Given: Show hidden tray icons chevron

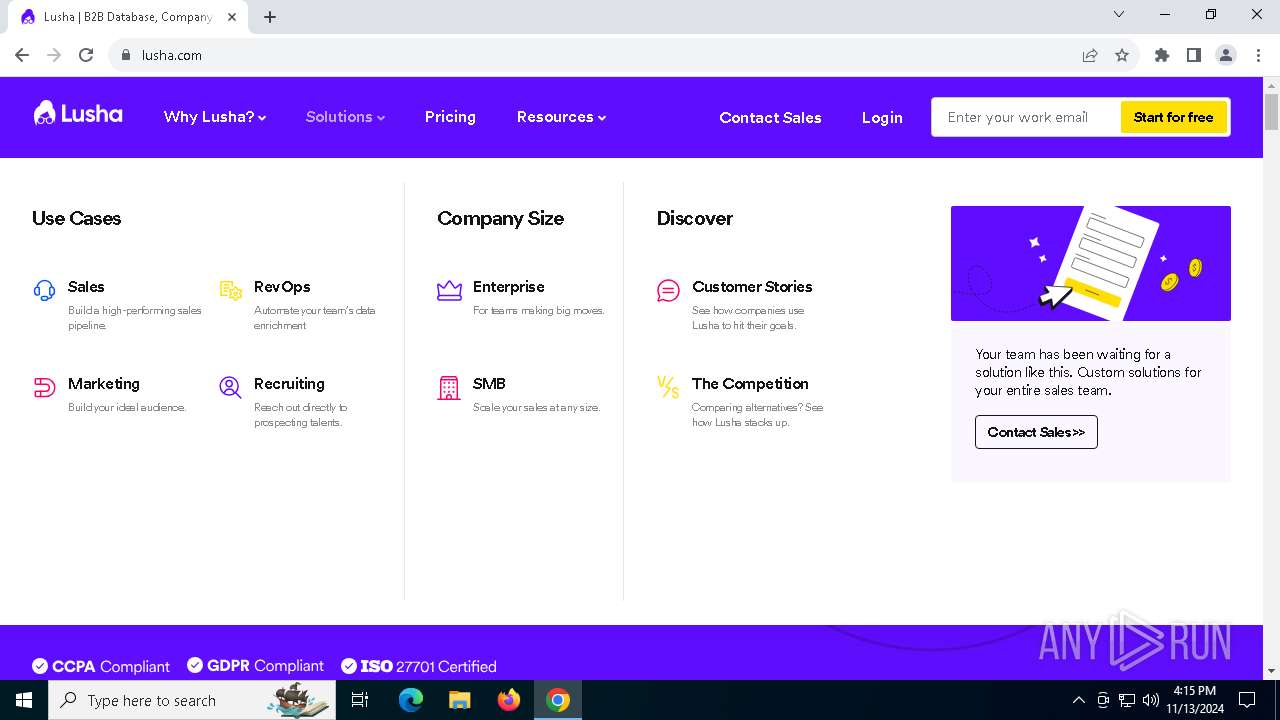Looking at the screenshot, I should click(x=1078, y=700).
